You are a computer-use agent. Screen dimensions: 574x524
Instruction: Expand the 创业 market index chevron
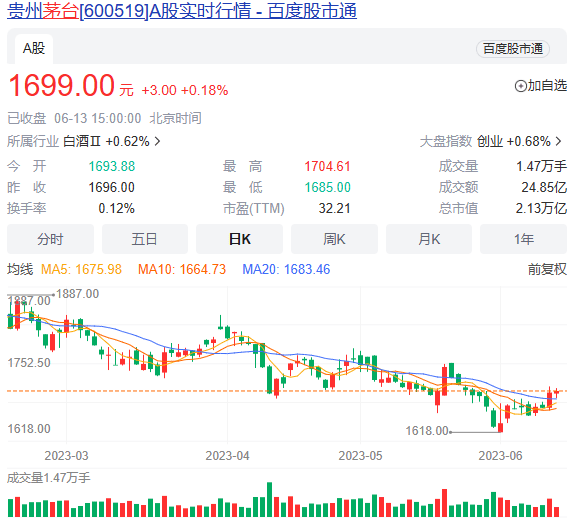tap(559, 141)
